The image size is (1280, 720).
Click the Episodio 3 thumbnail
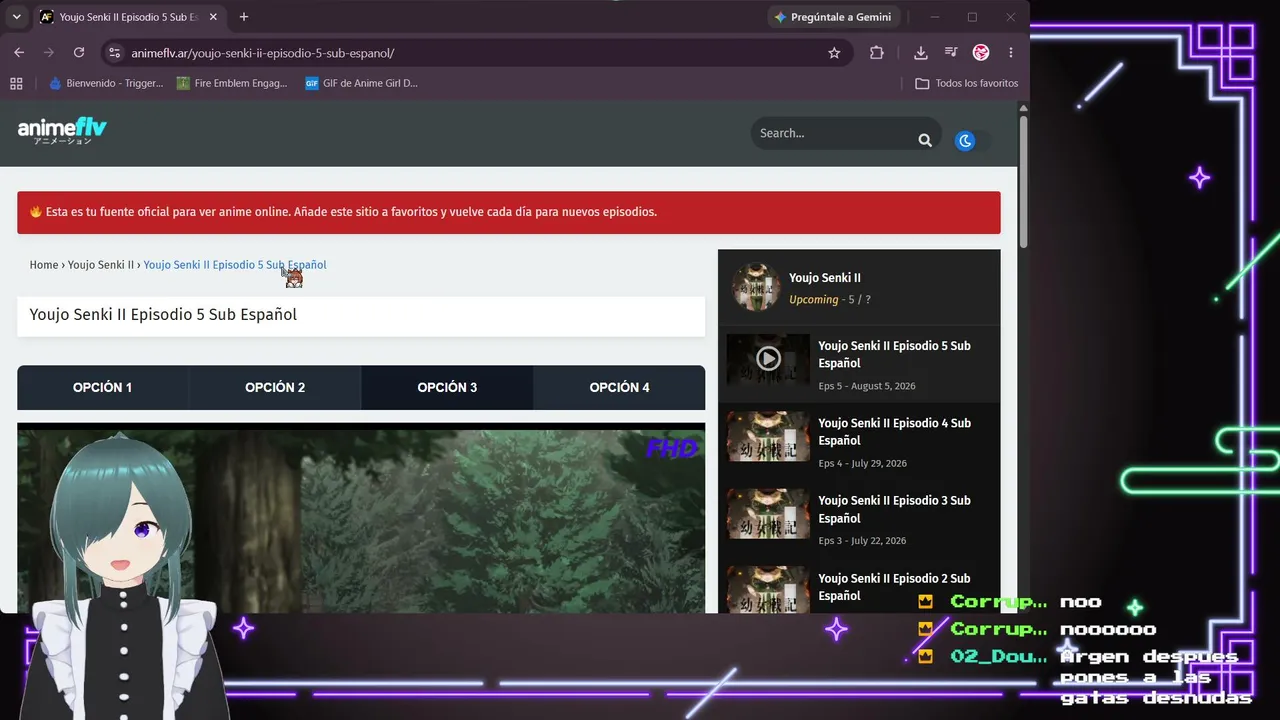click(x=768, y=514)
